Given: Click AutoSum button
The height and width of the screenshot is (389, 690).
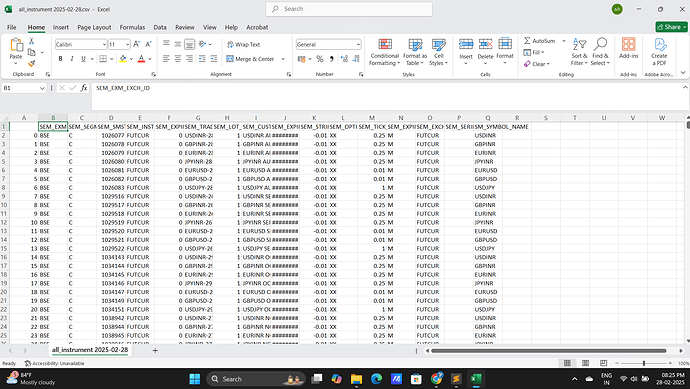Looking at the screenshot, I should point(540,41).
